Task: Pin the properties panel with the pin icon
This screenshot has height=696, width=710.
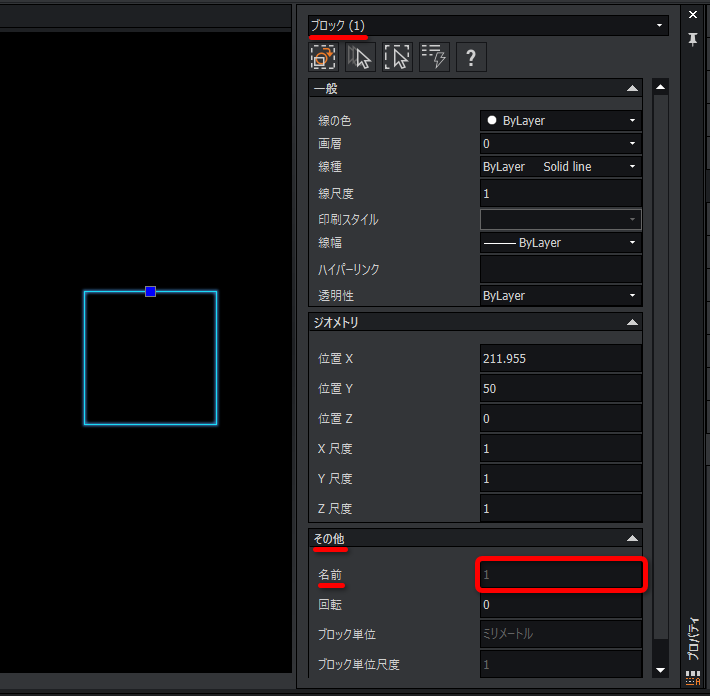Action: pos(692,39)
